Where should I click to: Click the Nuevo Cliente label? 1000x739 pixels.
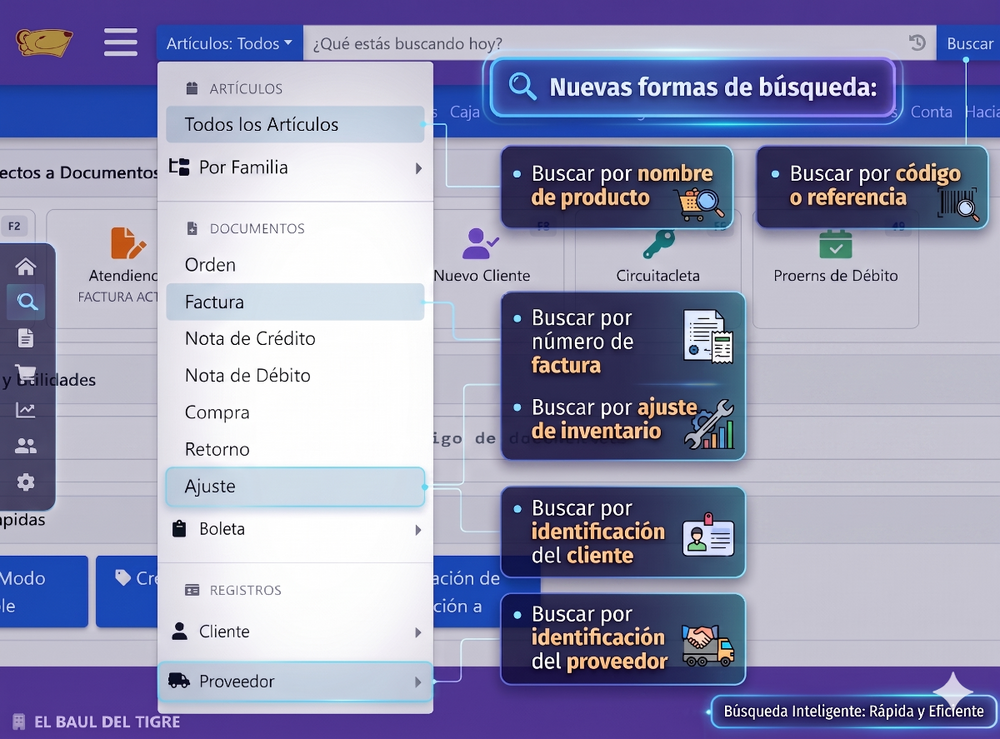click(482, 275)
